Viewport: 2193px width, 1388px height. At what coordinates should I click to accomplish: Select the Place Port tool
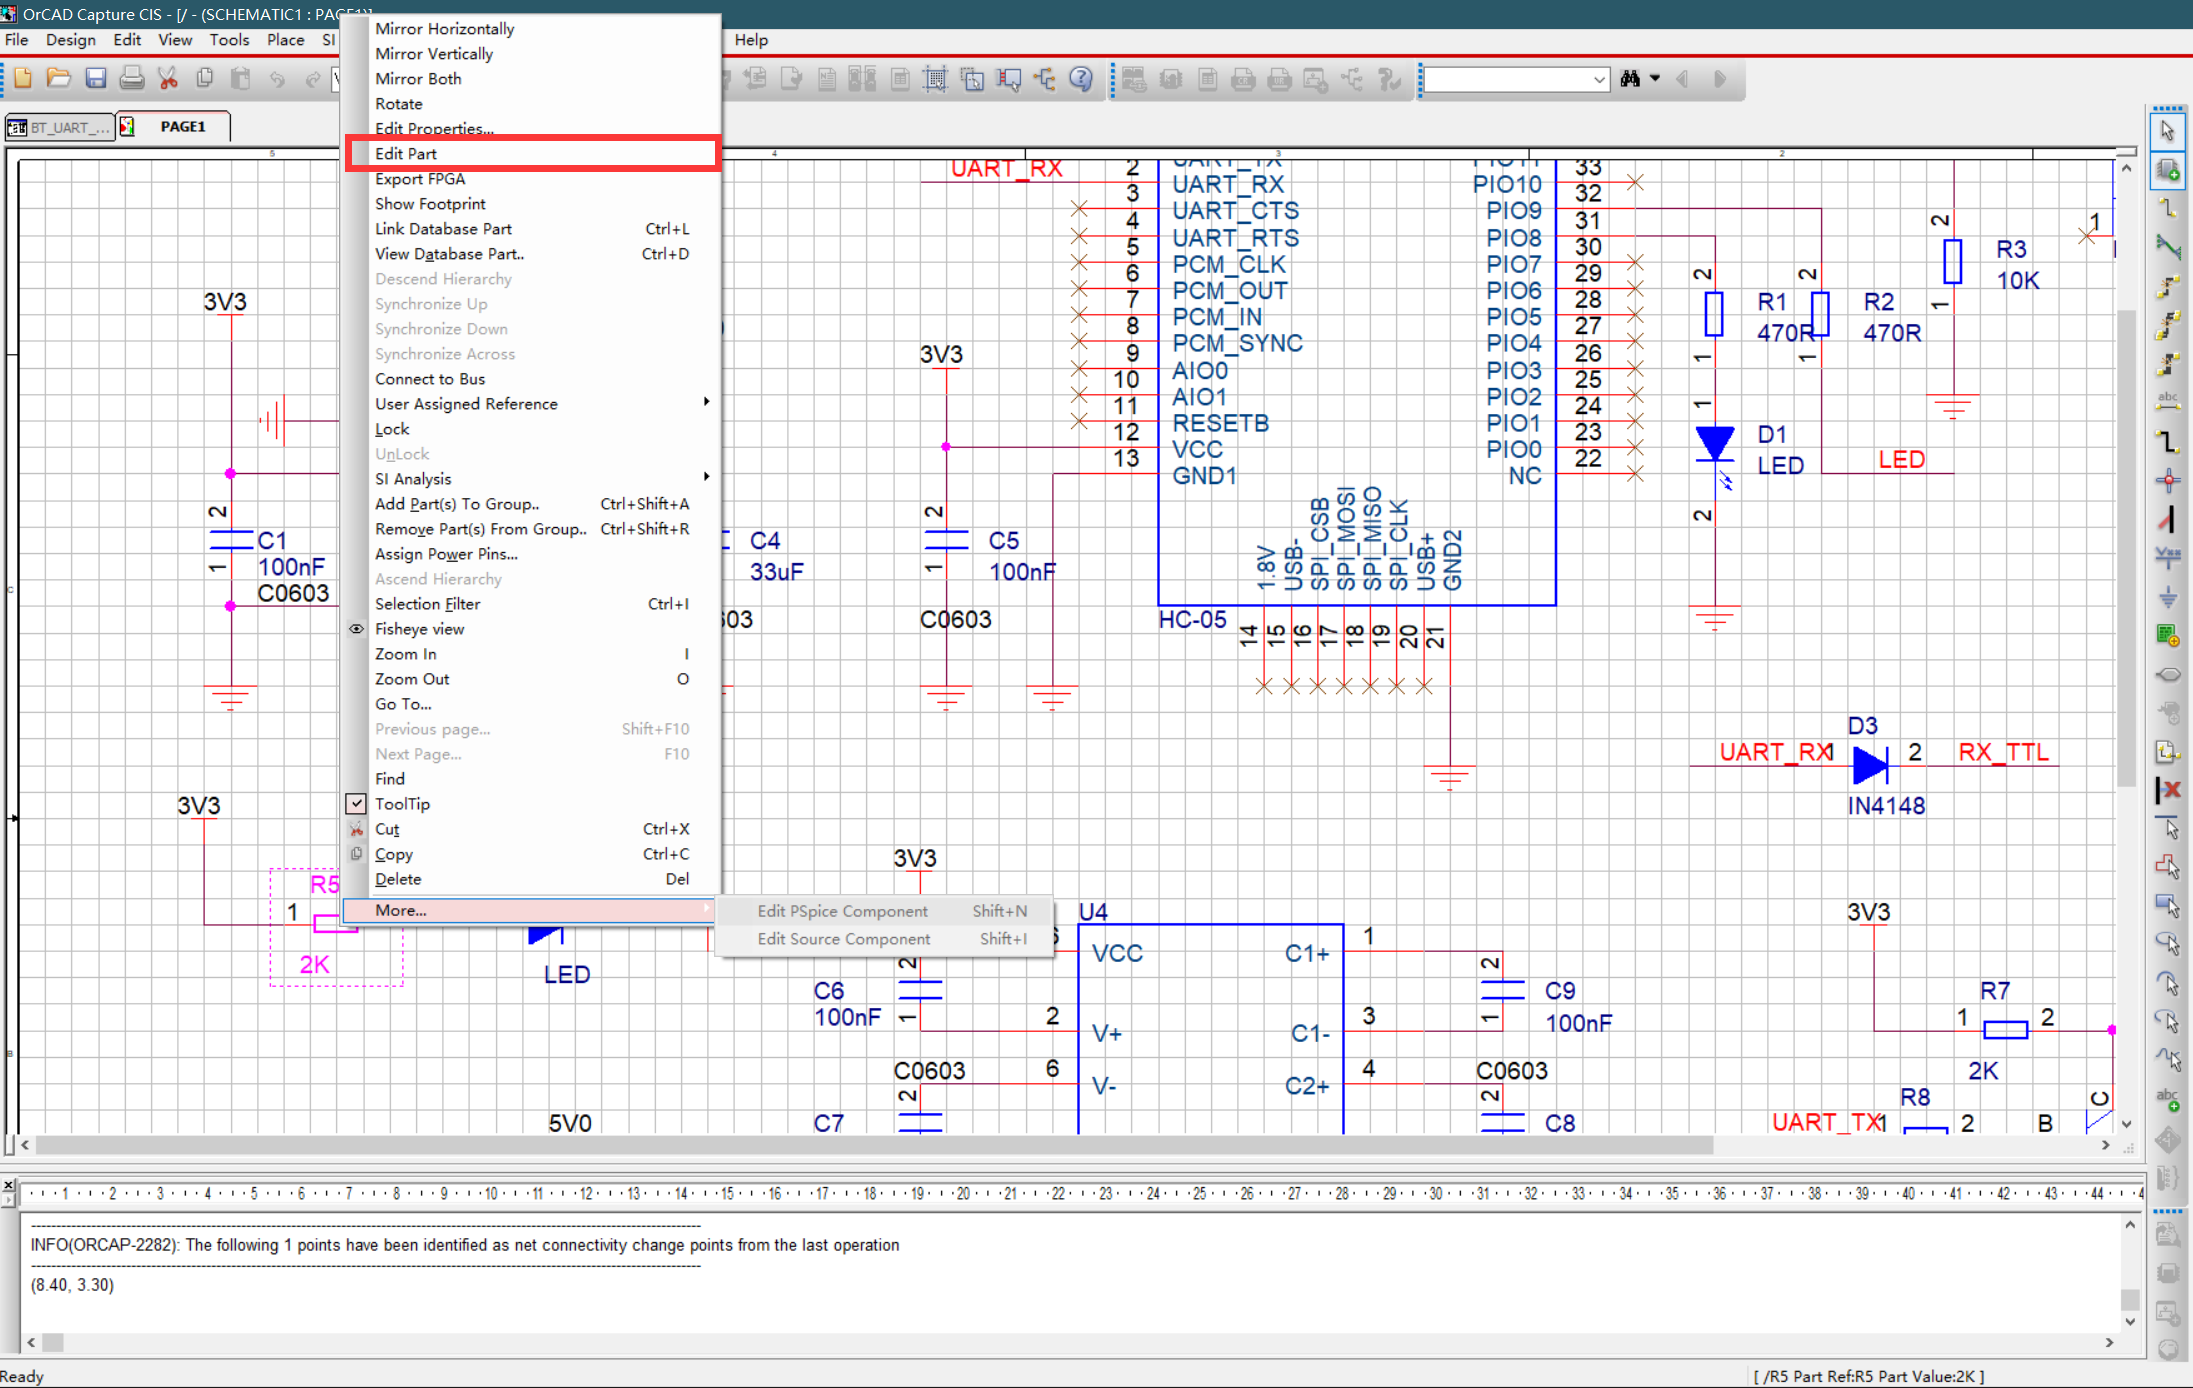click(2167, 674)
